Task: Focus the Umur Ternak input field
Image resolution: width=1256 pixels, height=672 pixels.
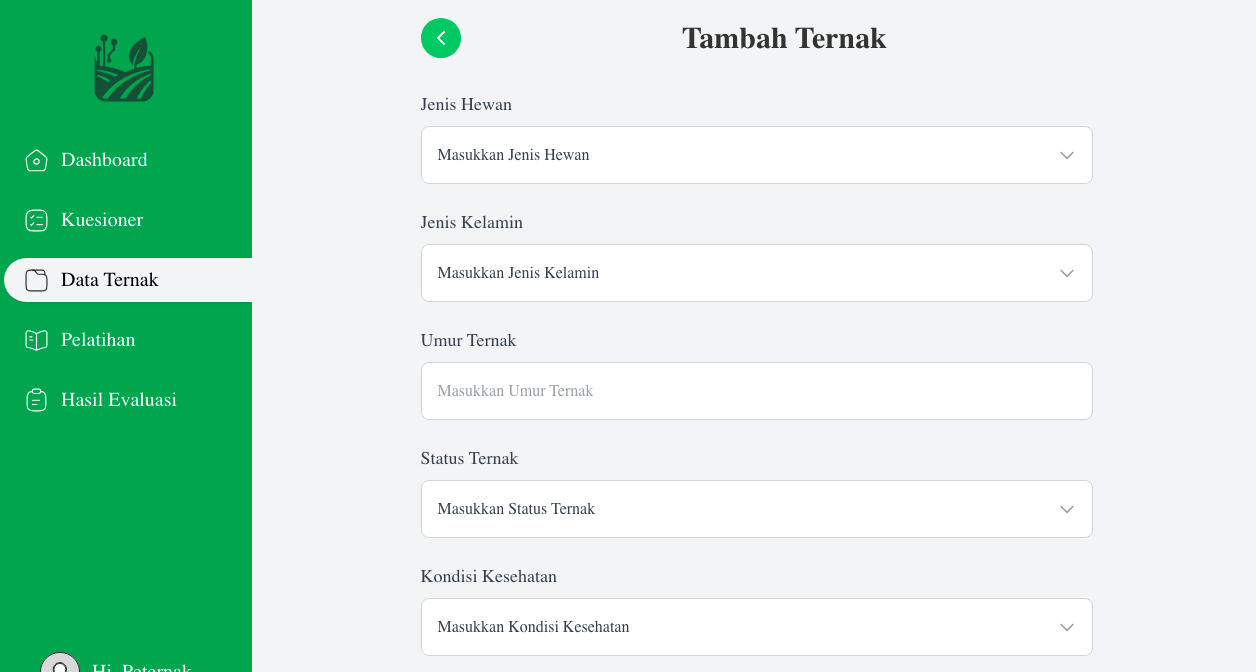Action: (756, 391)
